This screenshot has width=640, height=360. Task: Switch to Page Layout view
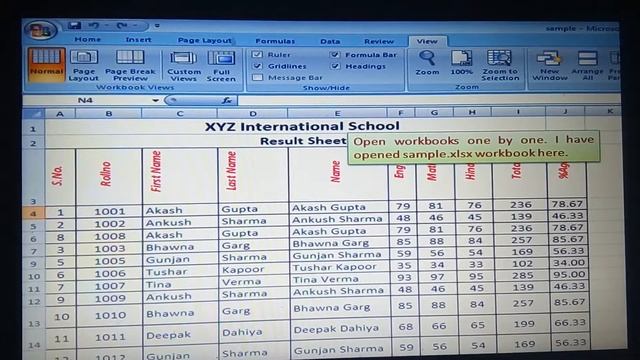pos(83,65)
